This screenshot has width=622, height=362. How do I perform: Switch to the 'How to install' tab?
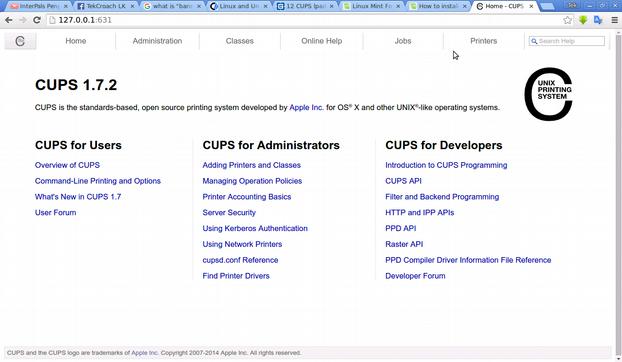click(438, 6)
